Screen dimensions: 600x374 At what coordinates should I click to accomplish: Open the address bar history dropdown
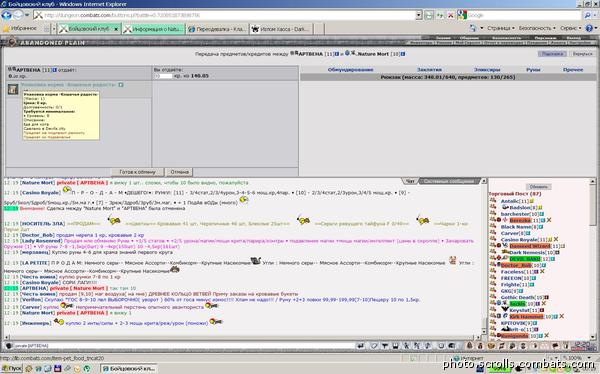pos(419,15)
